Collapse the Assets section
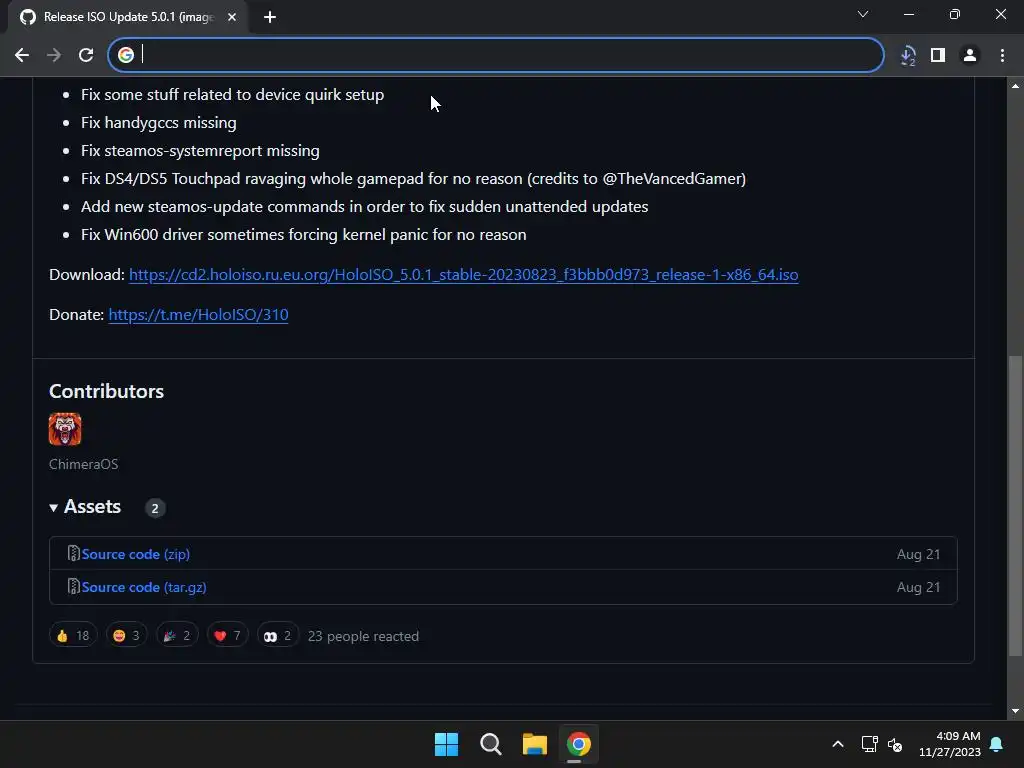1024x768 pixels. pos(85,507)
